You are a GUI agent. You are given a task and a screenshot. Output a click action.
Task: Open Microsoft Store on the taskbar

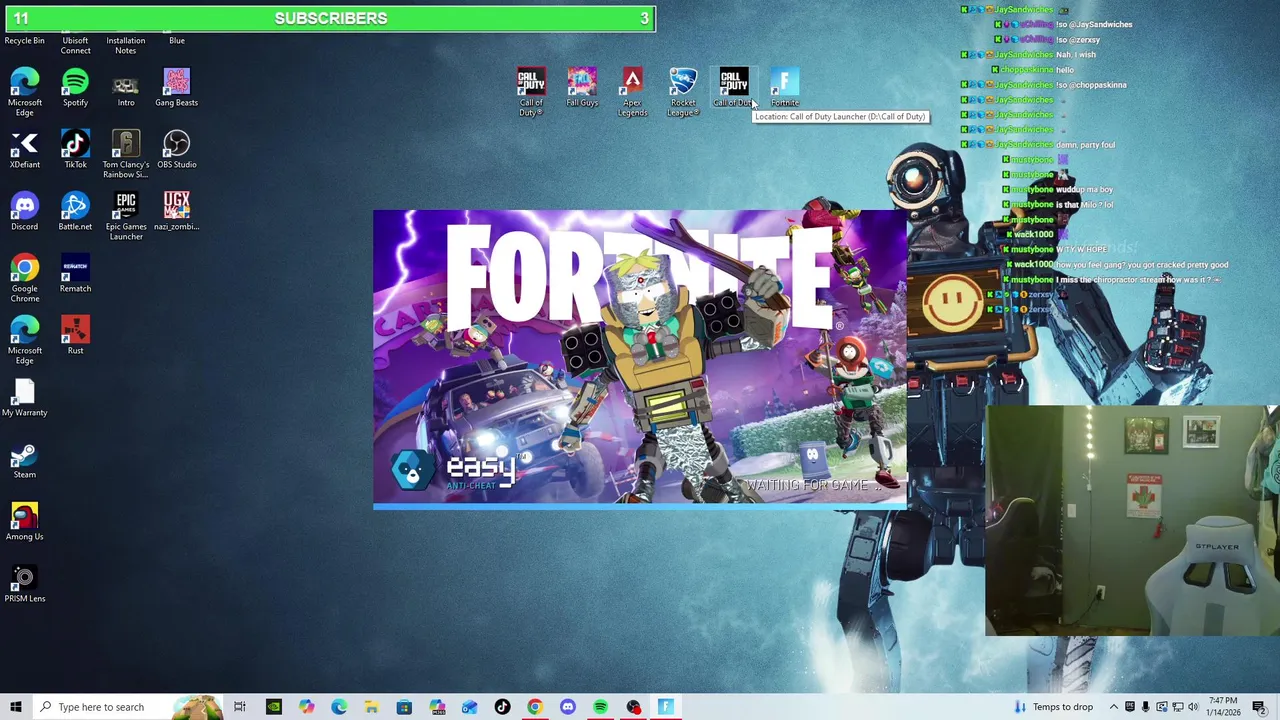pos(404,707)
